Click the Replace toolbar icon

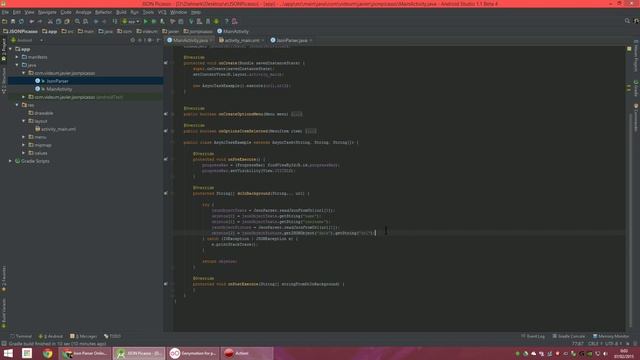(x=85, y=21)
